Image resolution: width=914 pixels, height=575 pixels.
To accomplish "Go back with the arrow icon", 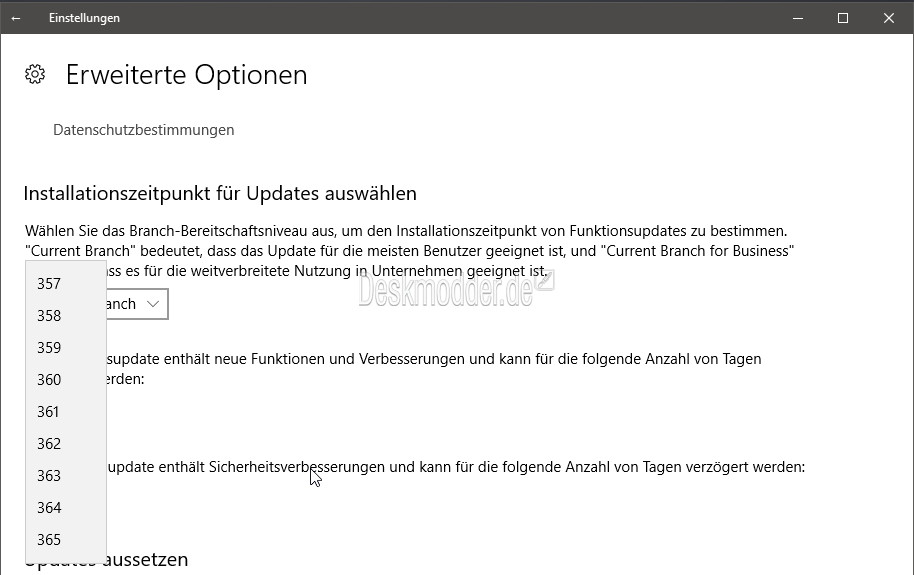I will point(16,18).
